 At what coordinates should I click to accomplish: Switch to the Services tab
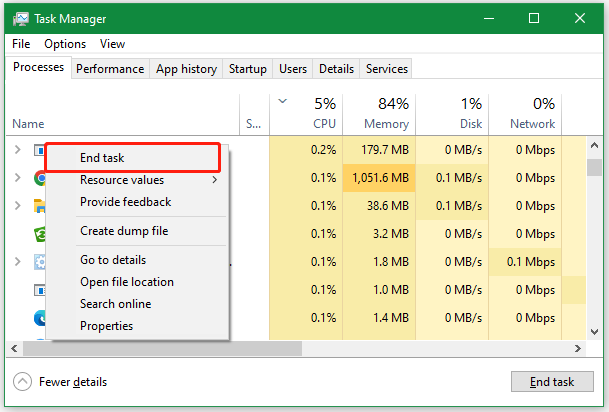pos(387,69)
